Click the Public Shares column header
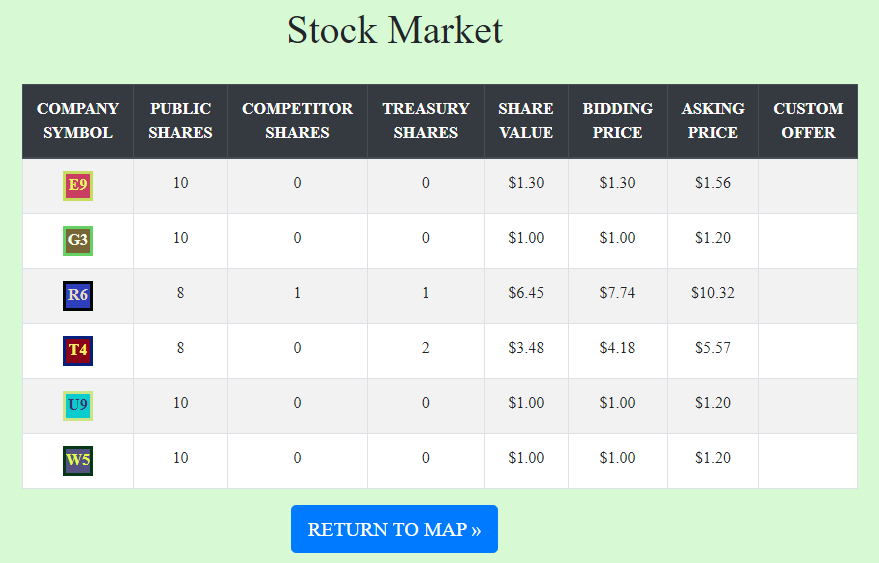This screenshot has height=563, width=879. tap(181, 121)
